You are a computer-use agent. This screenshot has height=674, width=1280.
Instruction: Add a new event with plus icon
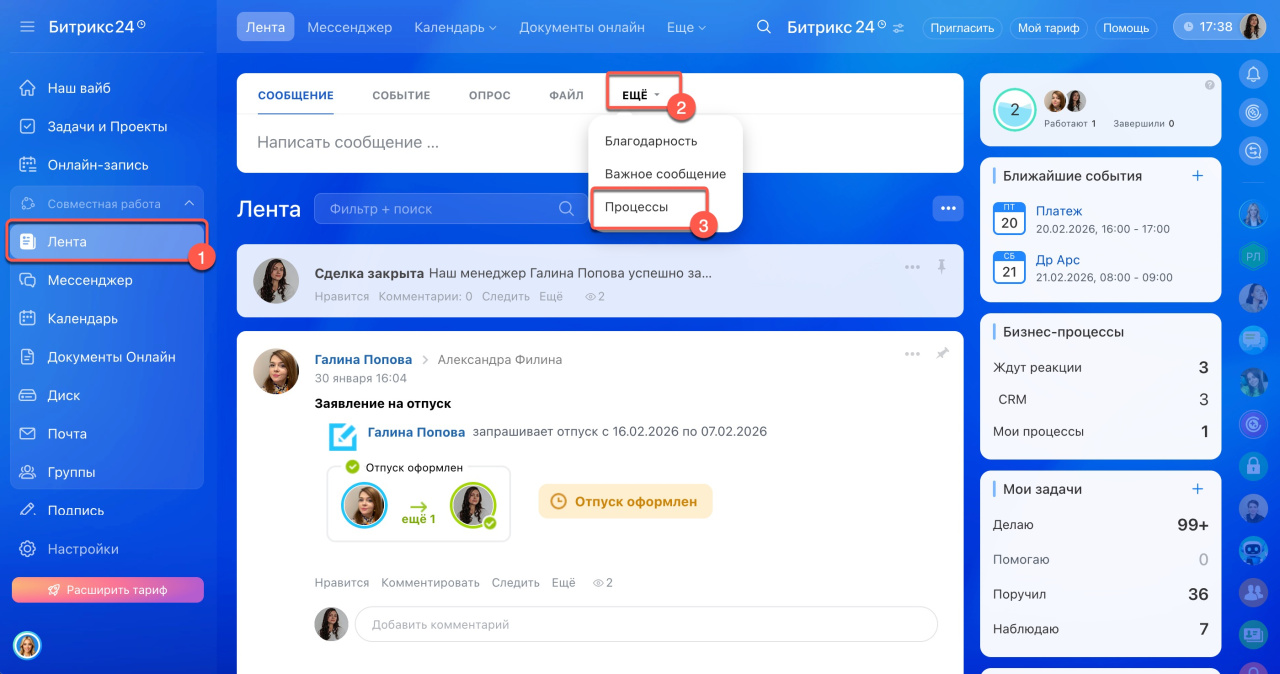point(1197,176)
